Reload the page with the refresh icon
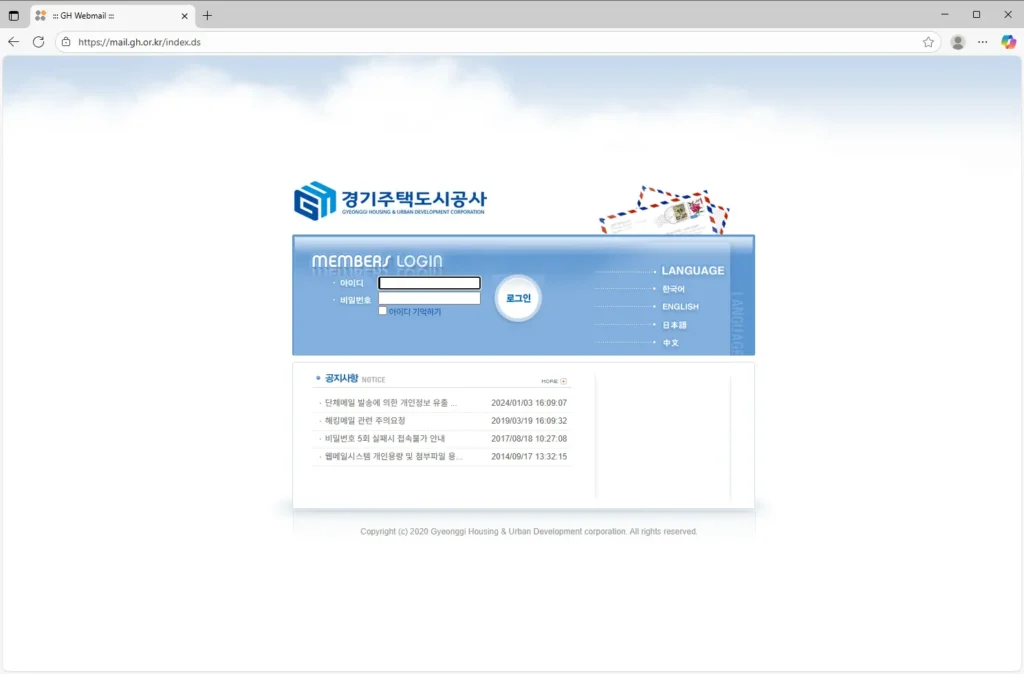This screenshot has width=1024, height=674. [x=37, y=42]
